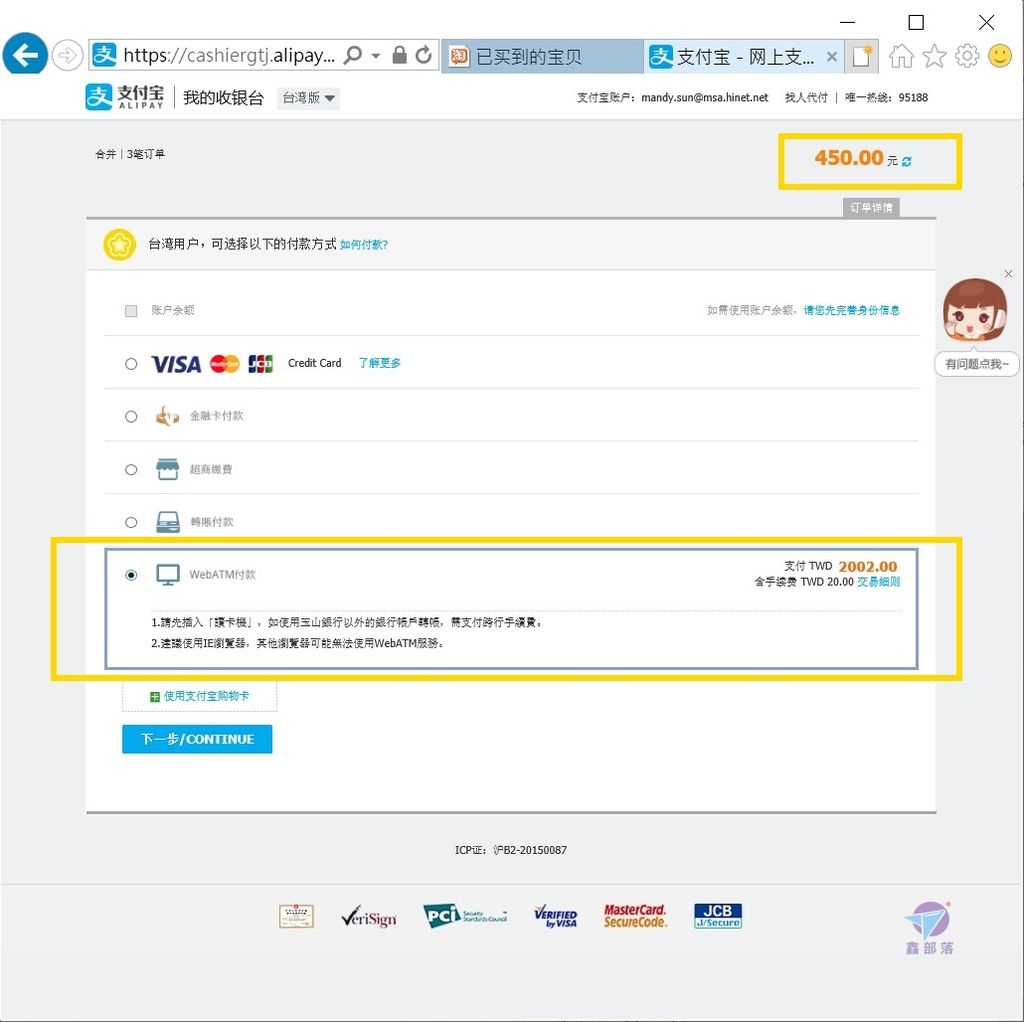The height and width of the screenshot is (1022, 1024).
Task: Click the ICP证 沪B2-20150087 text
Action: pos(511,850)
